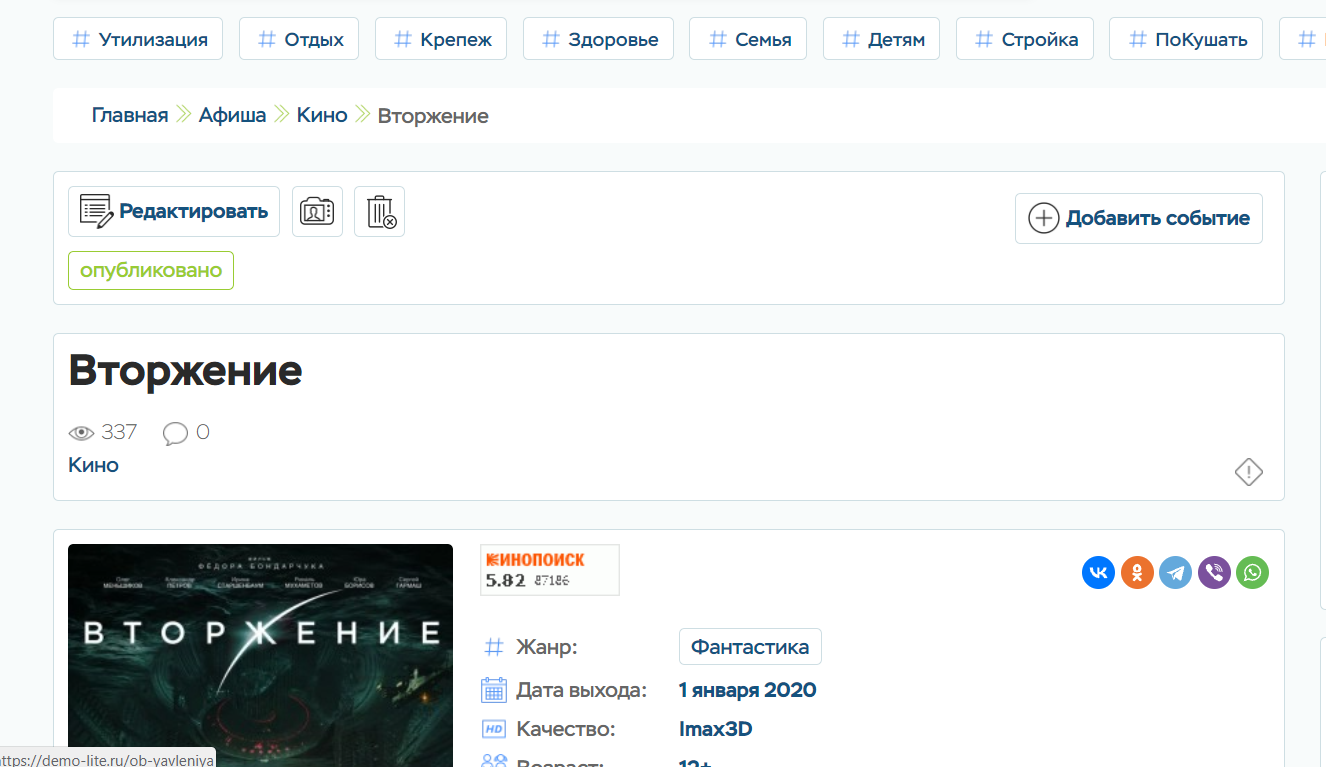Click the photo gallery icon button
Screen dimensions: 1326x767
(317, 212)
